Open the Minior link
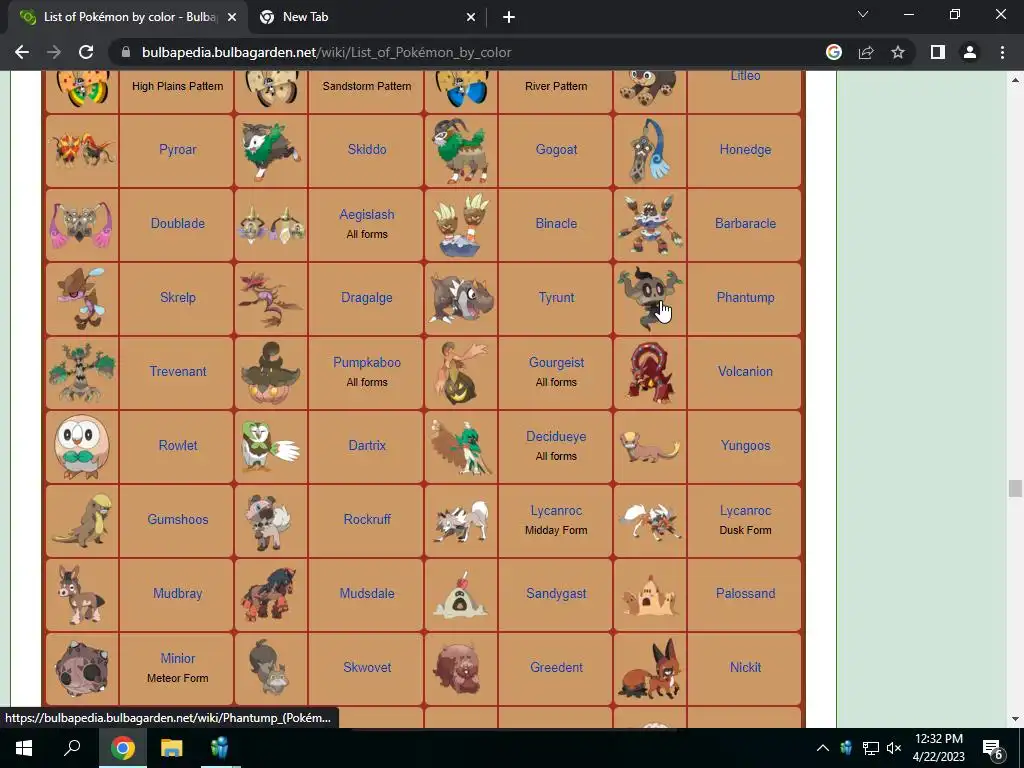The height and width of the screenshot is (768, 1024). pos(178,658)
